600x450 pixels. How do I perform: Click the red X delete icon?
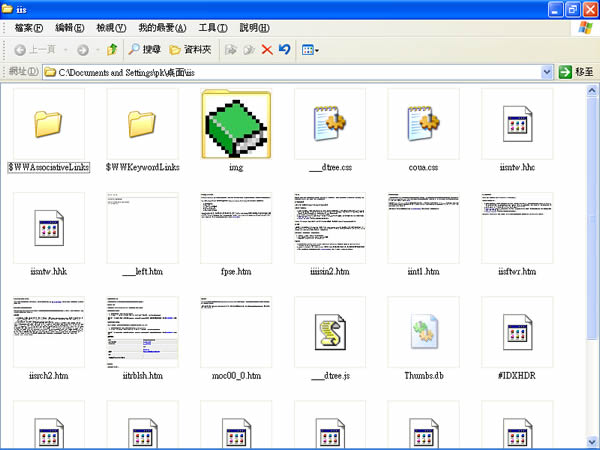click(267, 50)
